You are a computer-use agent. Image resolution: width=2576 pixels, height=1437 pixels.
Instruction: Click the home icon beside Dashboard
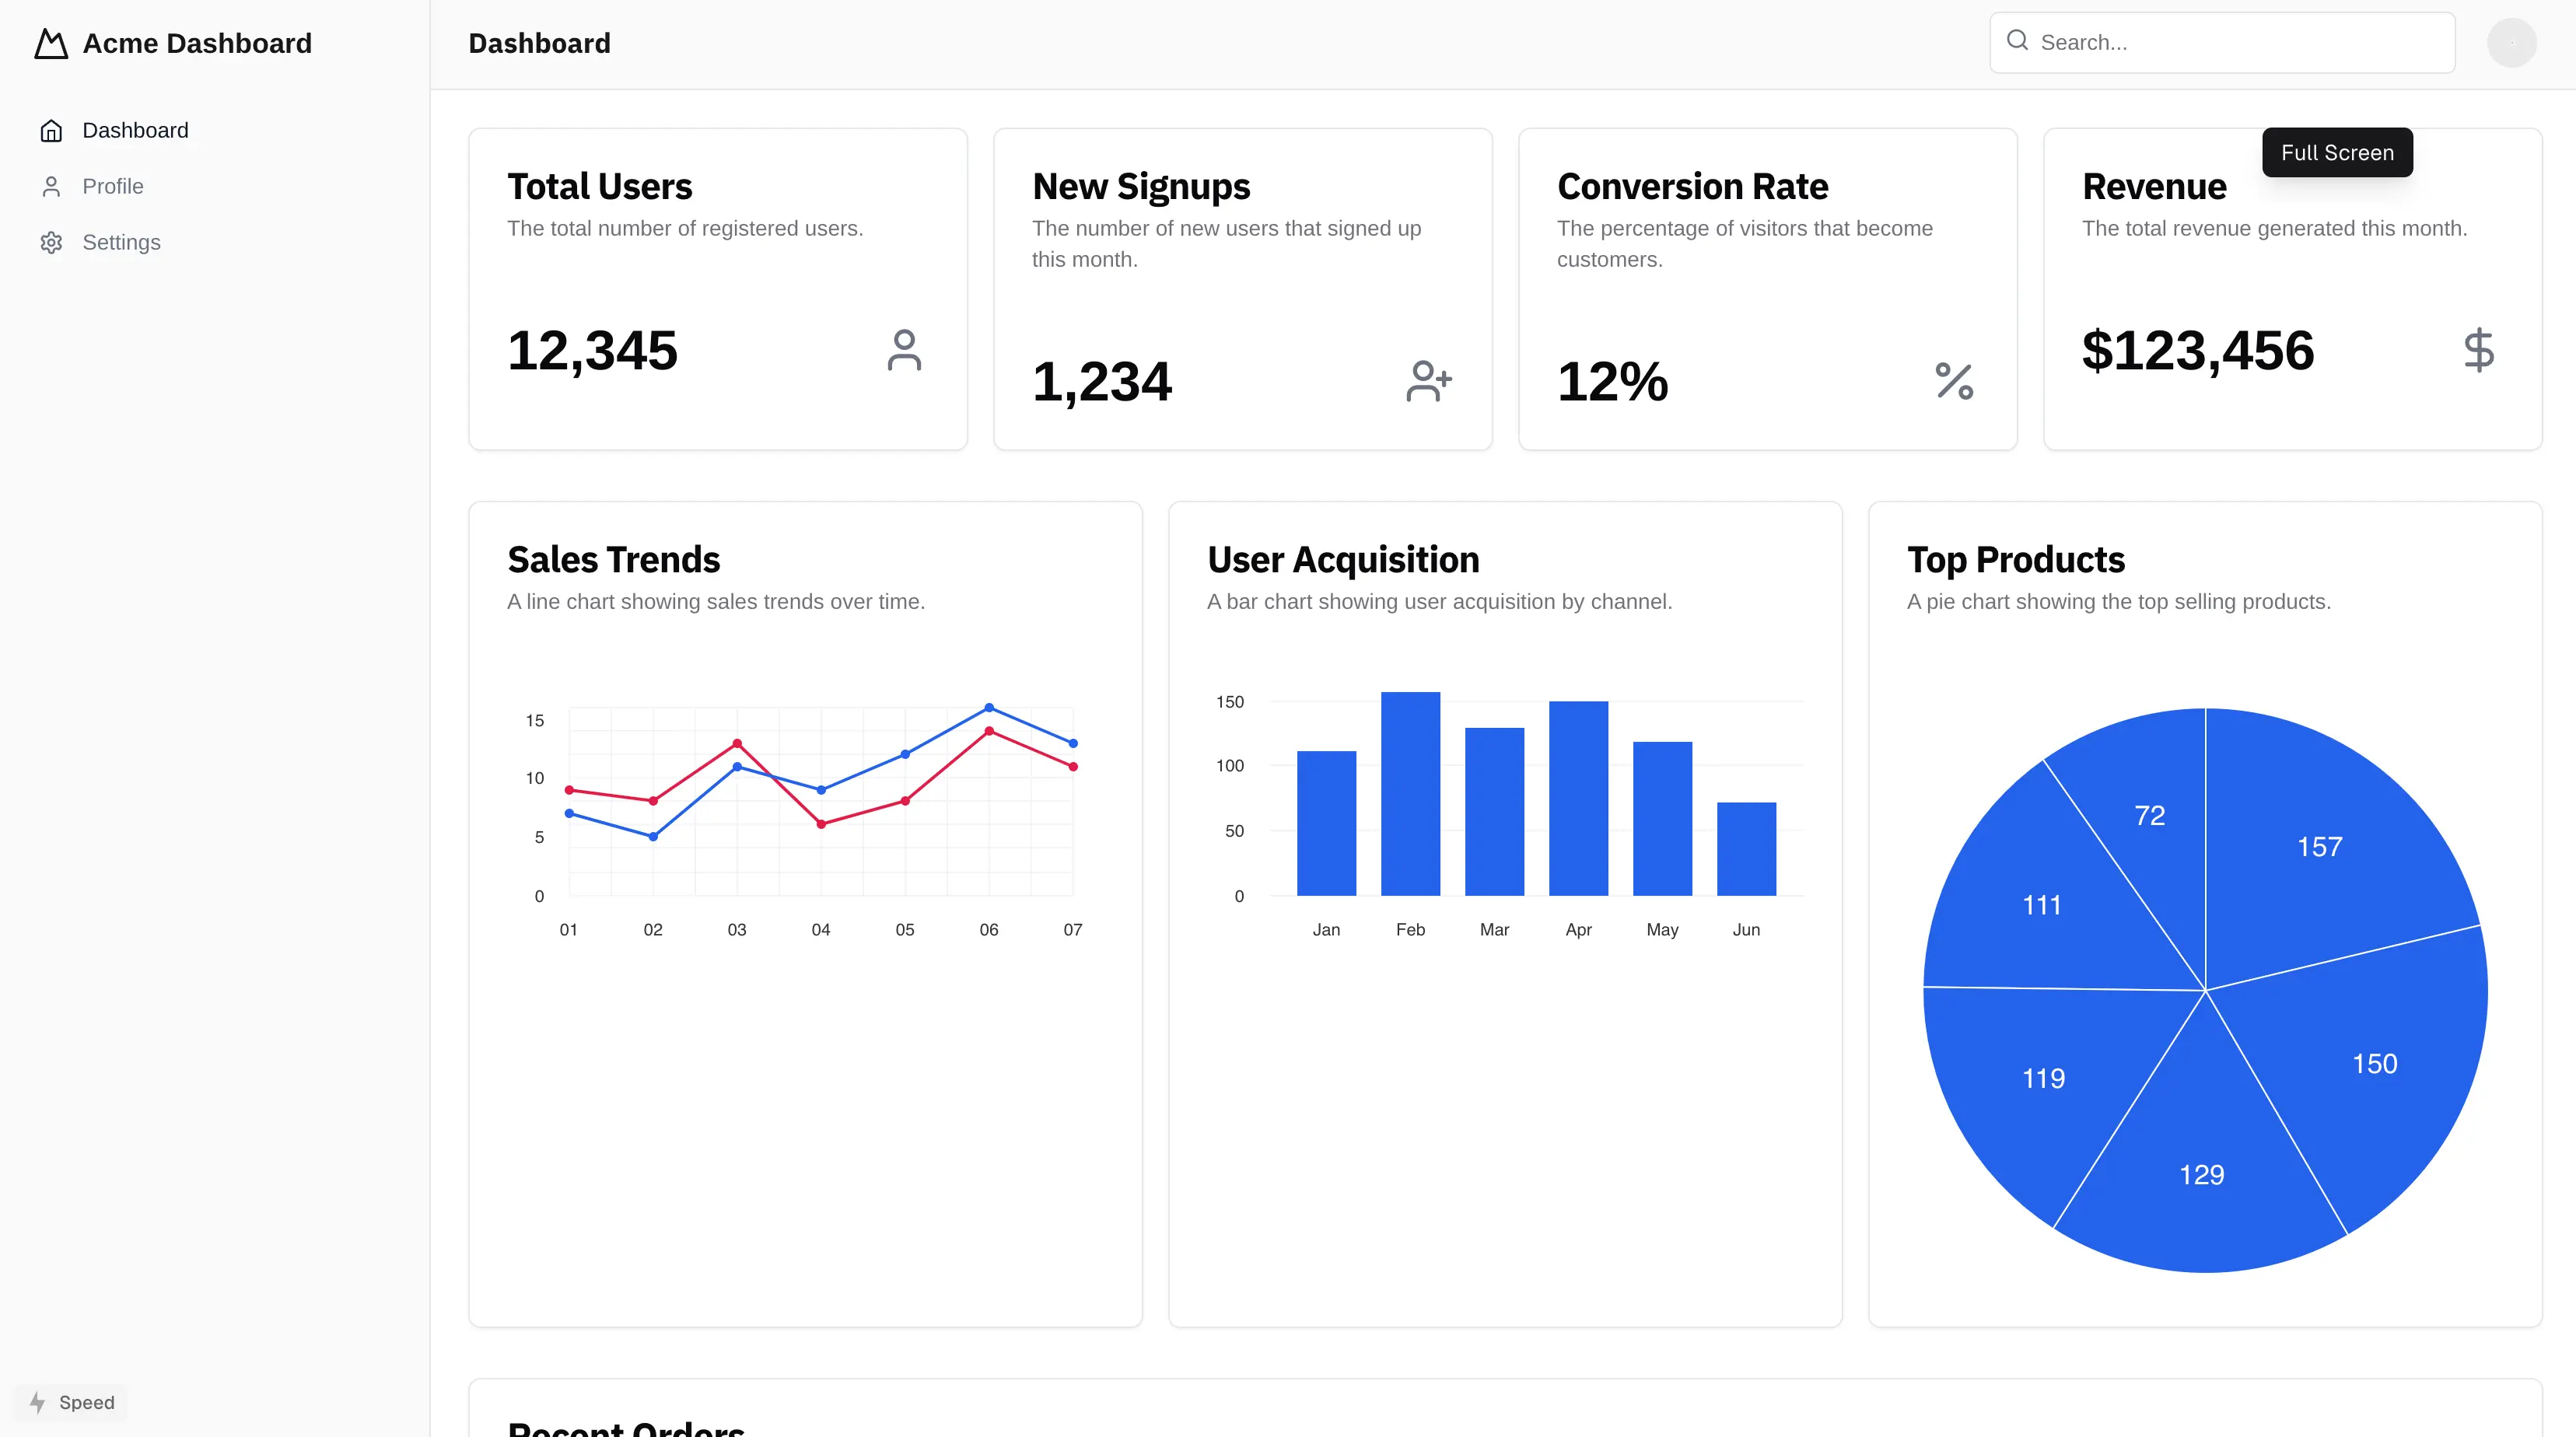(x=51, y=130)
